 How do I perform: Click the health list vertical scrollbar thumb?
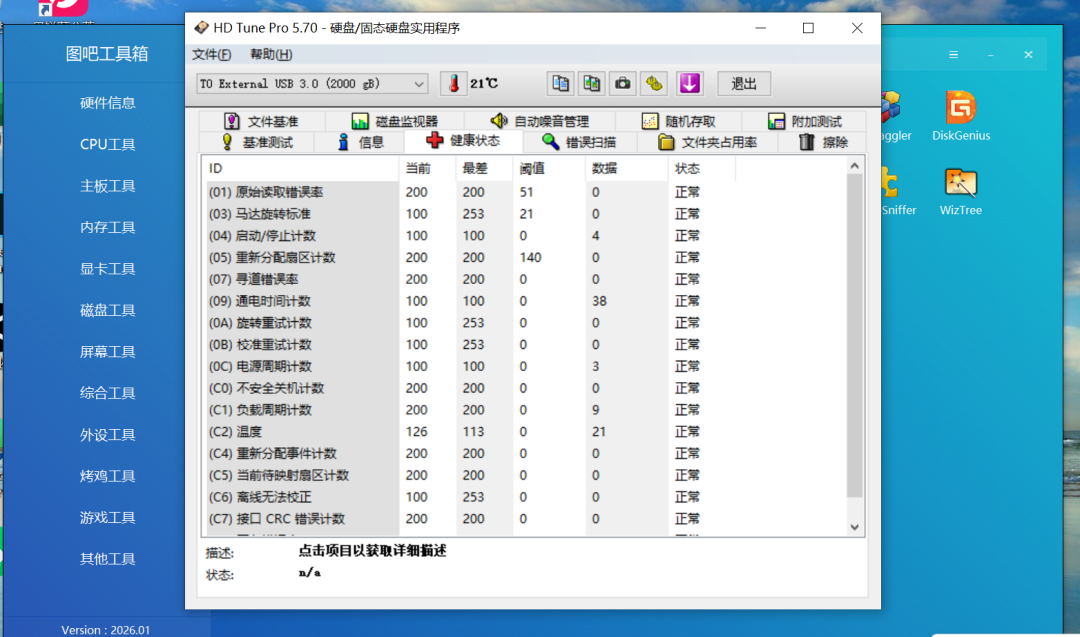tap(854, 335)
